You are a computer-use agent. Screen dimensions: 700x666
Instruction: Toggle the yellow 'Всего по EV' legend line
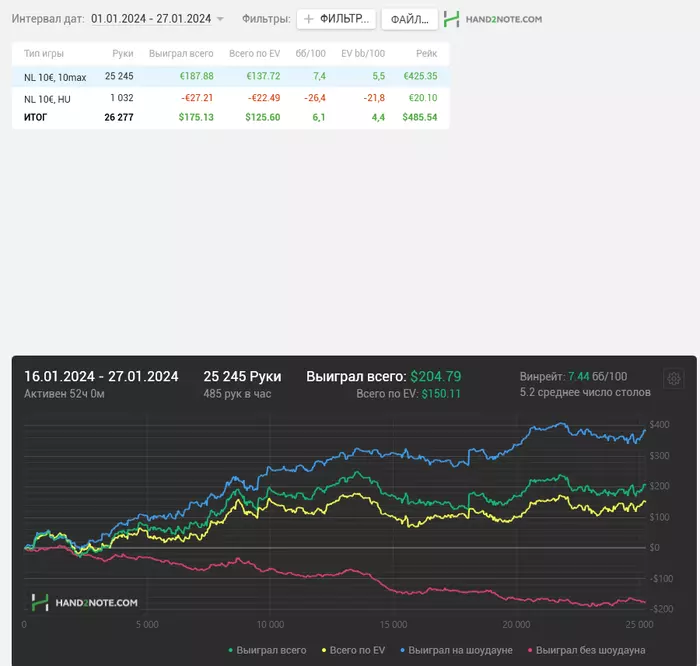tap(357, 650)
